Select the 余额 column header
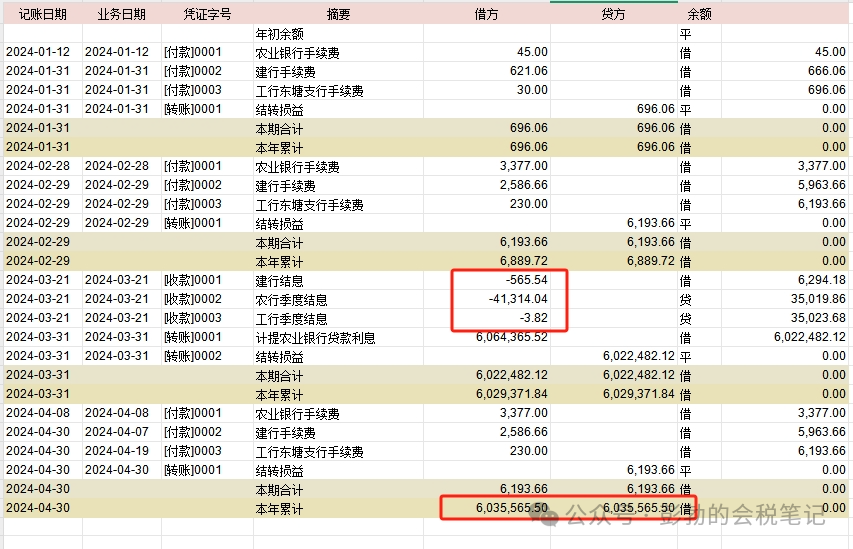 [x=699, y=14]
